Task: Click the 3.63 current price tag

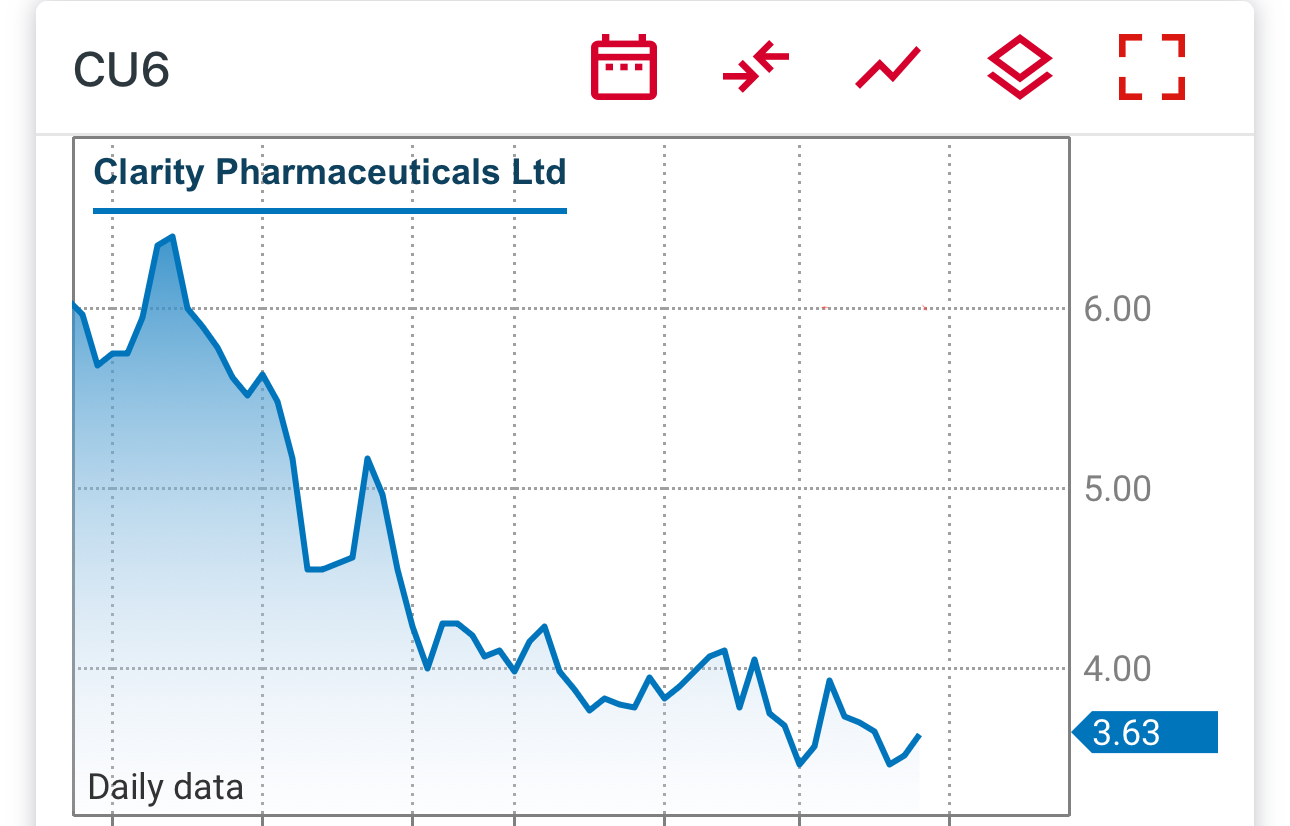Action: pos(1145,733)
